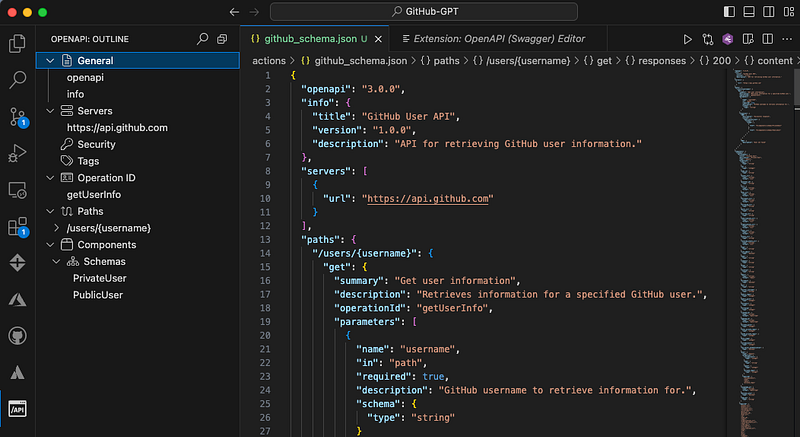This screenshot has width=800, height=437.
Task: Click the editor vertical scrollbar thumb
Action: point(796,86)
